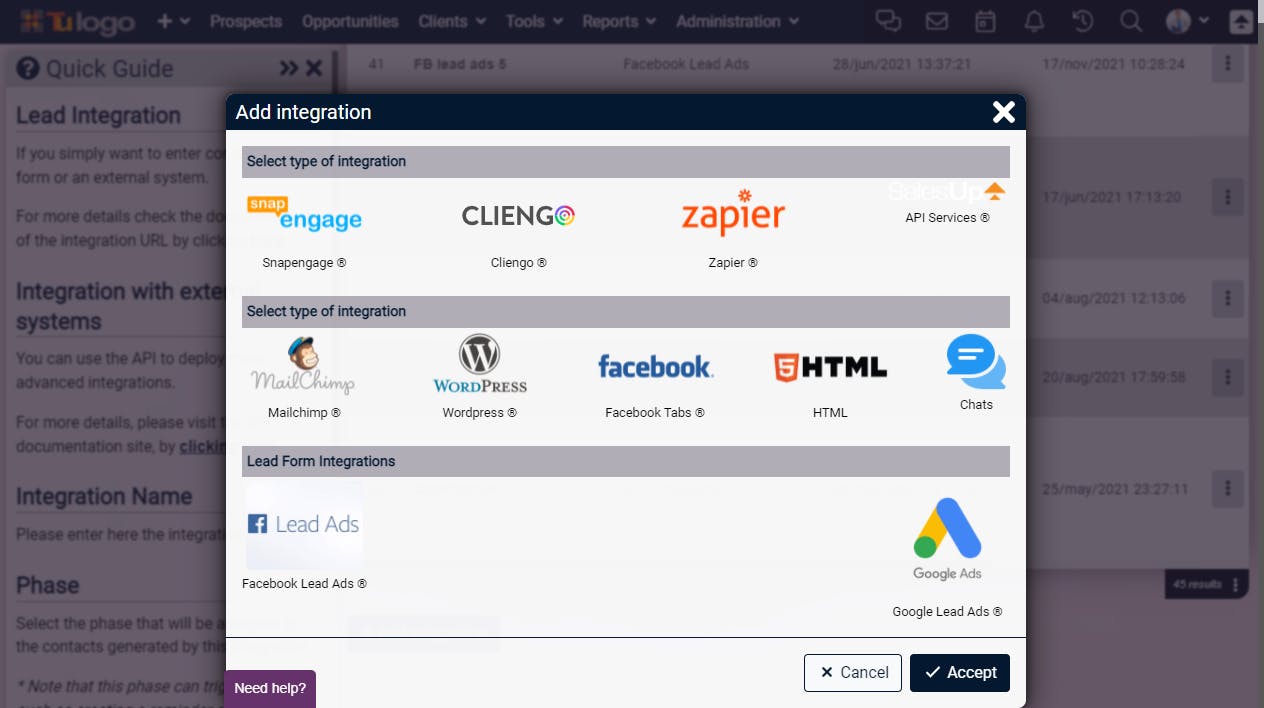Close the Add integration dialog
This screenshot has width=1264, height=708.
coord(1003,112)
